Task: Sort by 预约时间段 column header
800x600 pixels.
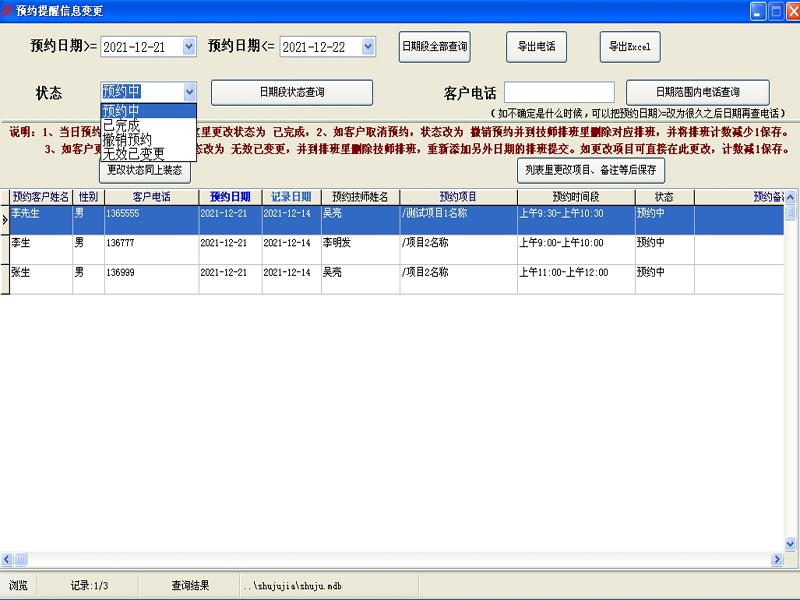Action: click(x=576, y=197)
